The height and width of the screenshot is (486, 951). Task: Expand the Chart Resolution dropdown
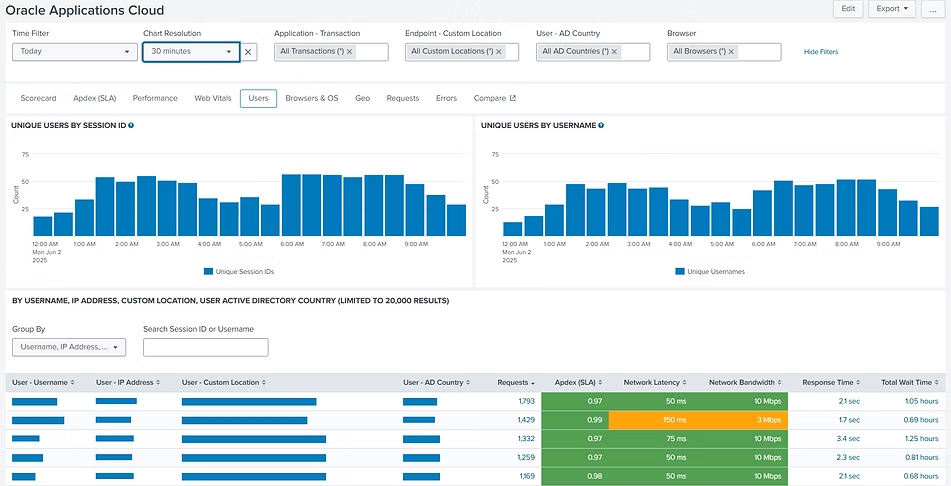pos(190,51)
